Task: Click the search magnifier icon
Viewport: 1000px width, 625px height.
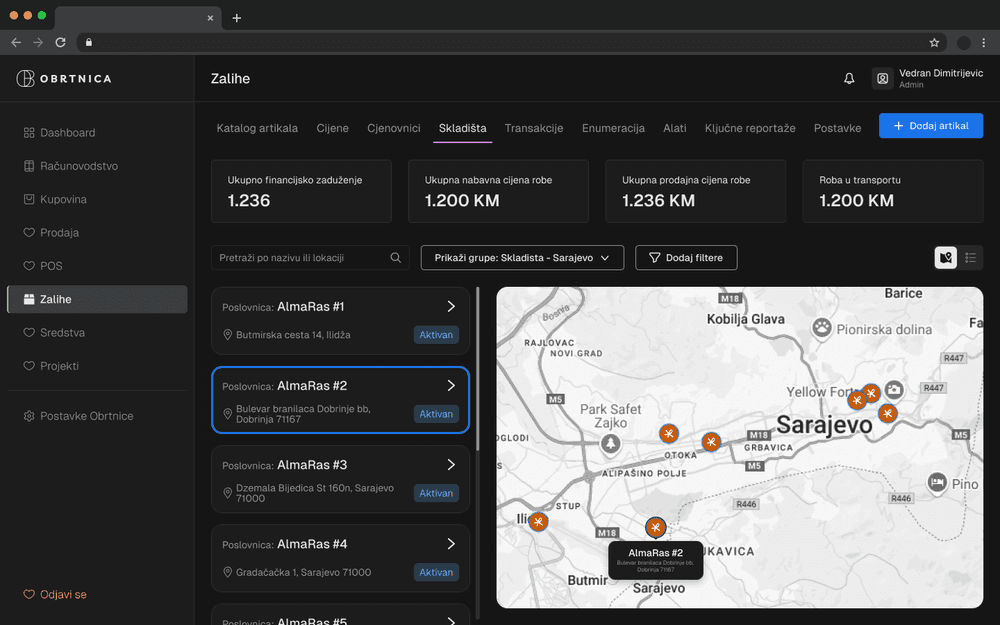Action: coord(396,258)
